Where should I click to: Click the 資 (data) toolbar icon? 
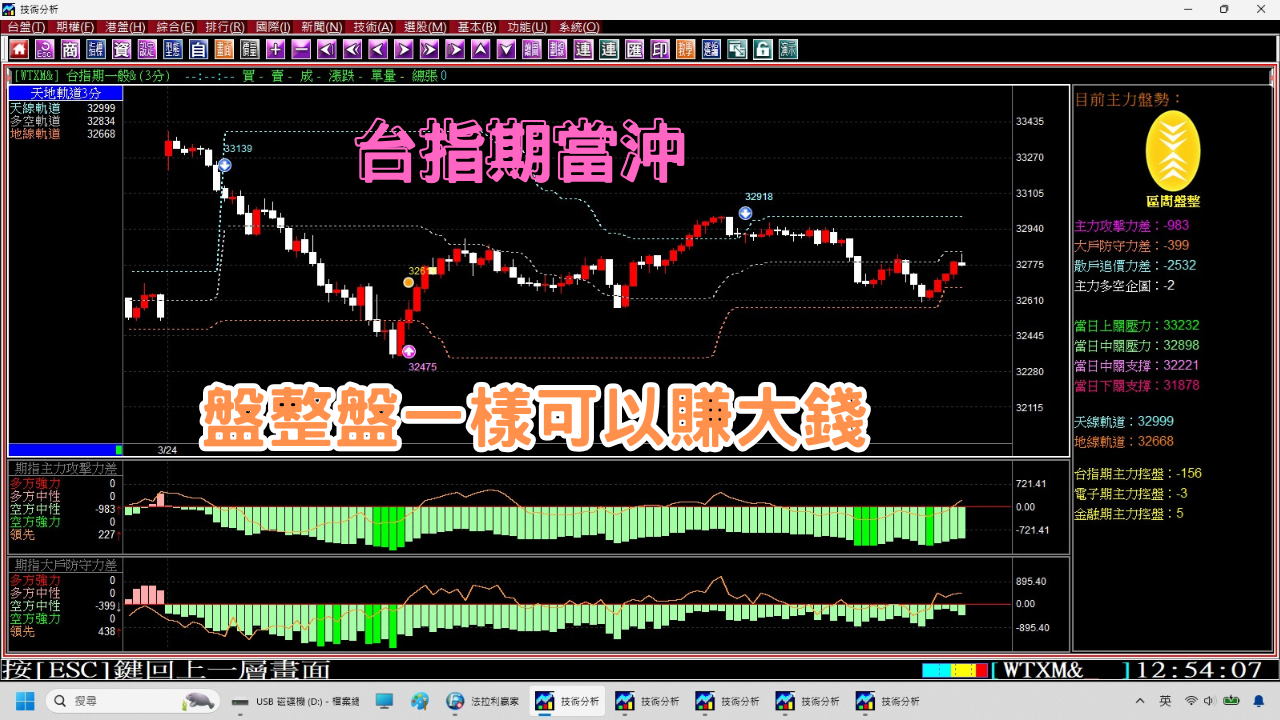pyautogui.click(x=121, y=48)
